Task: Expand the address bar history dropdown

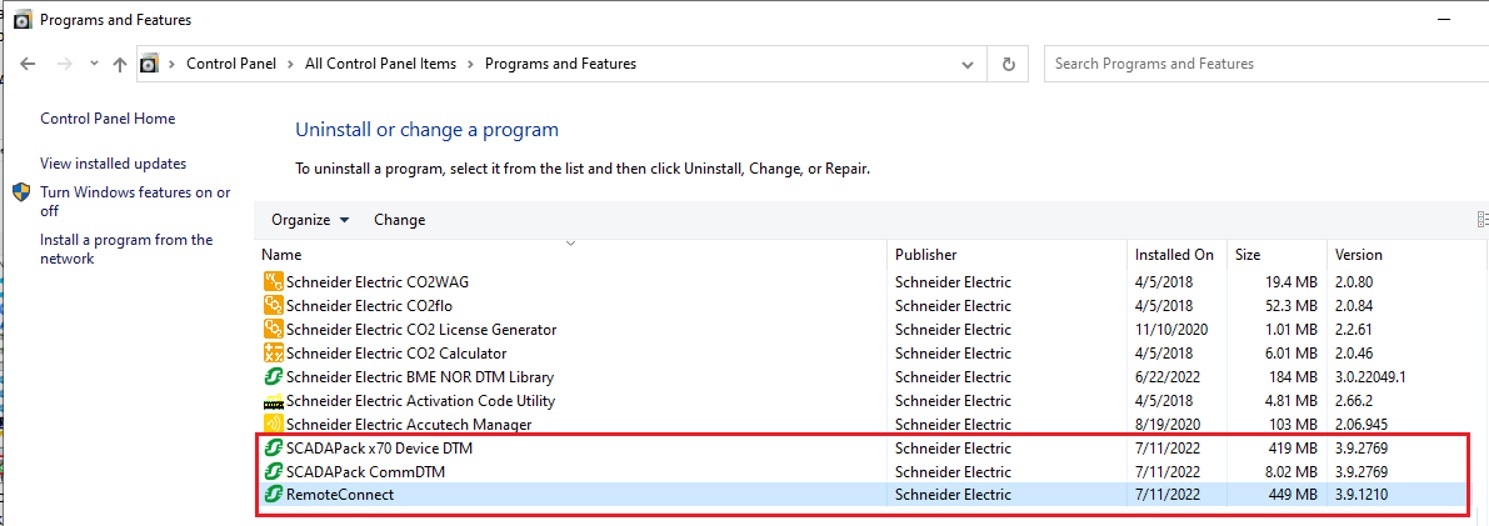Action: pos(967,64)
